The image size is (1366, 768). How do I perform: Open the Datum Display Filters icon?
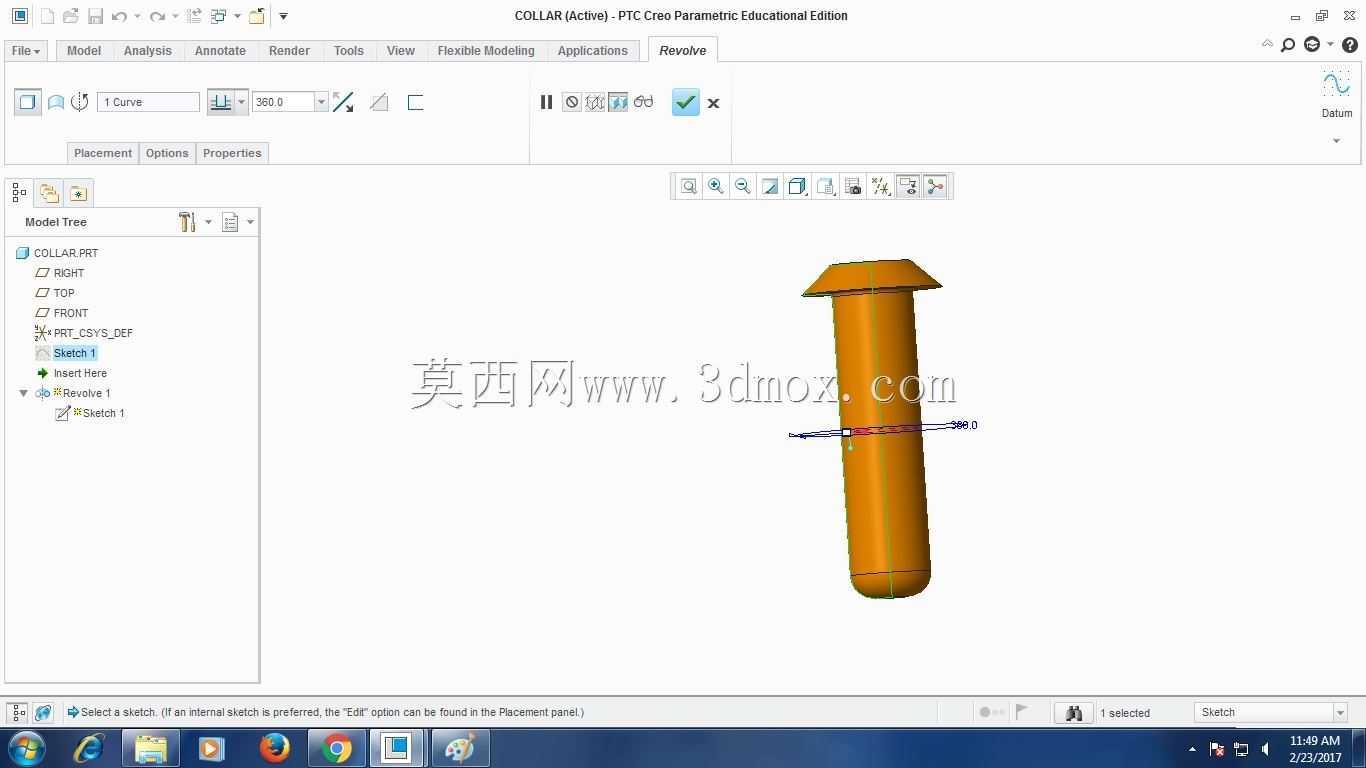pyautogui.click(x=881, y=186)
